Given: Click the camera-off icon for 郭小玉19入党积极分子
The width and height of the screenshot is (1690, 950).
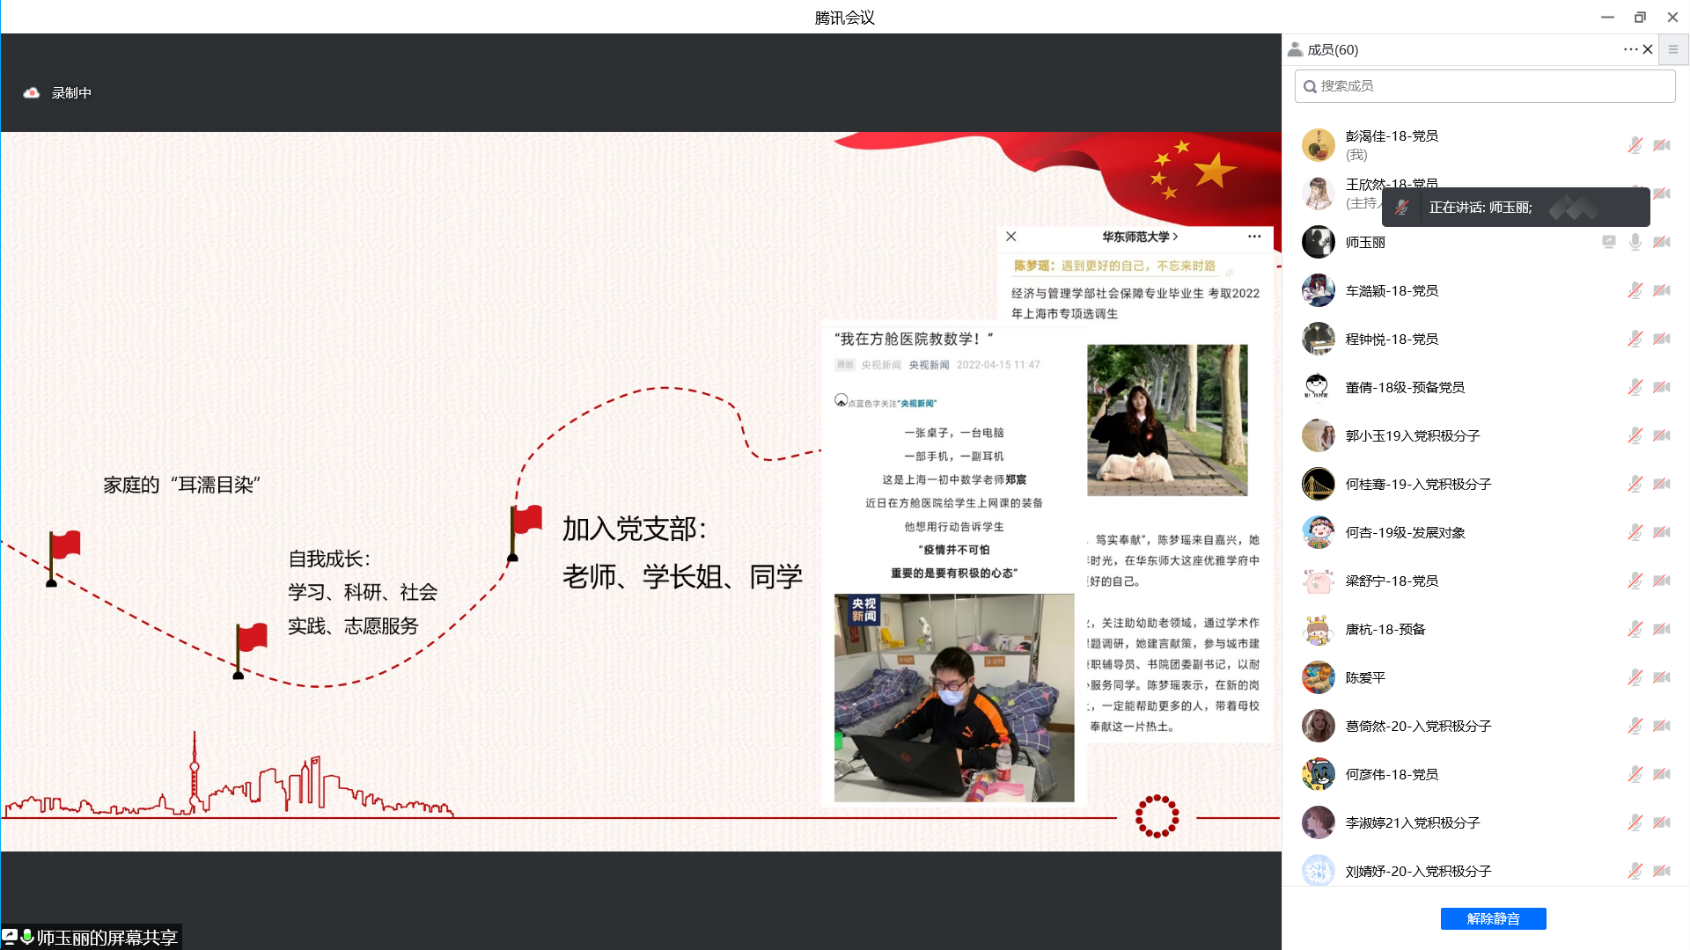Looking at the screenshot, I should 1662,435.
